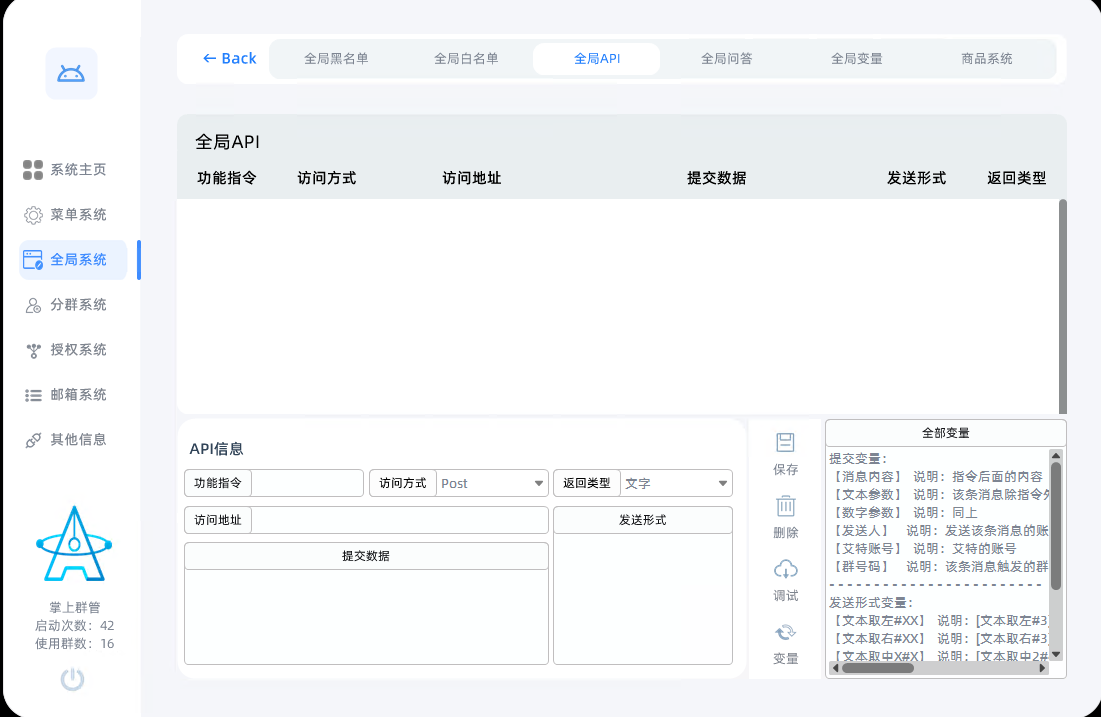
Task: Switch to the 全局问答 tab
Action: [726, 59]
